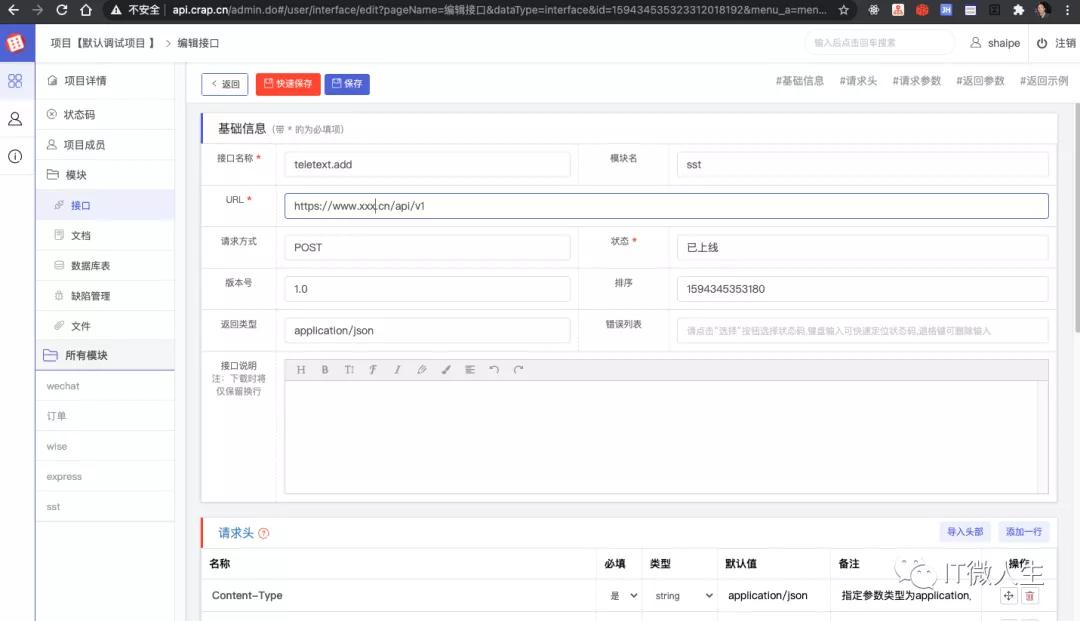Click the bold (B) icon in the editor toolbar

click(325, 369)
